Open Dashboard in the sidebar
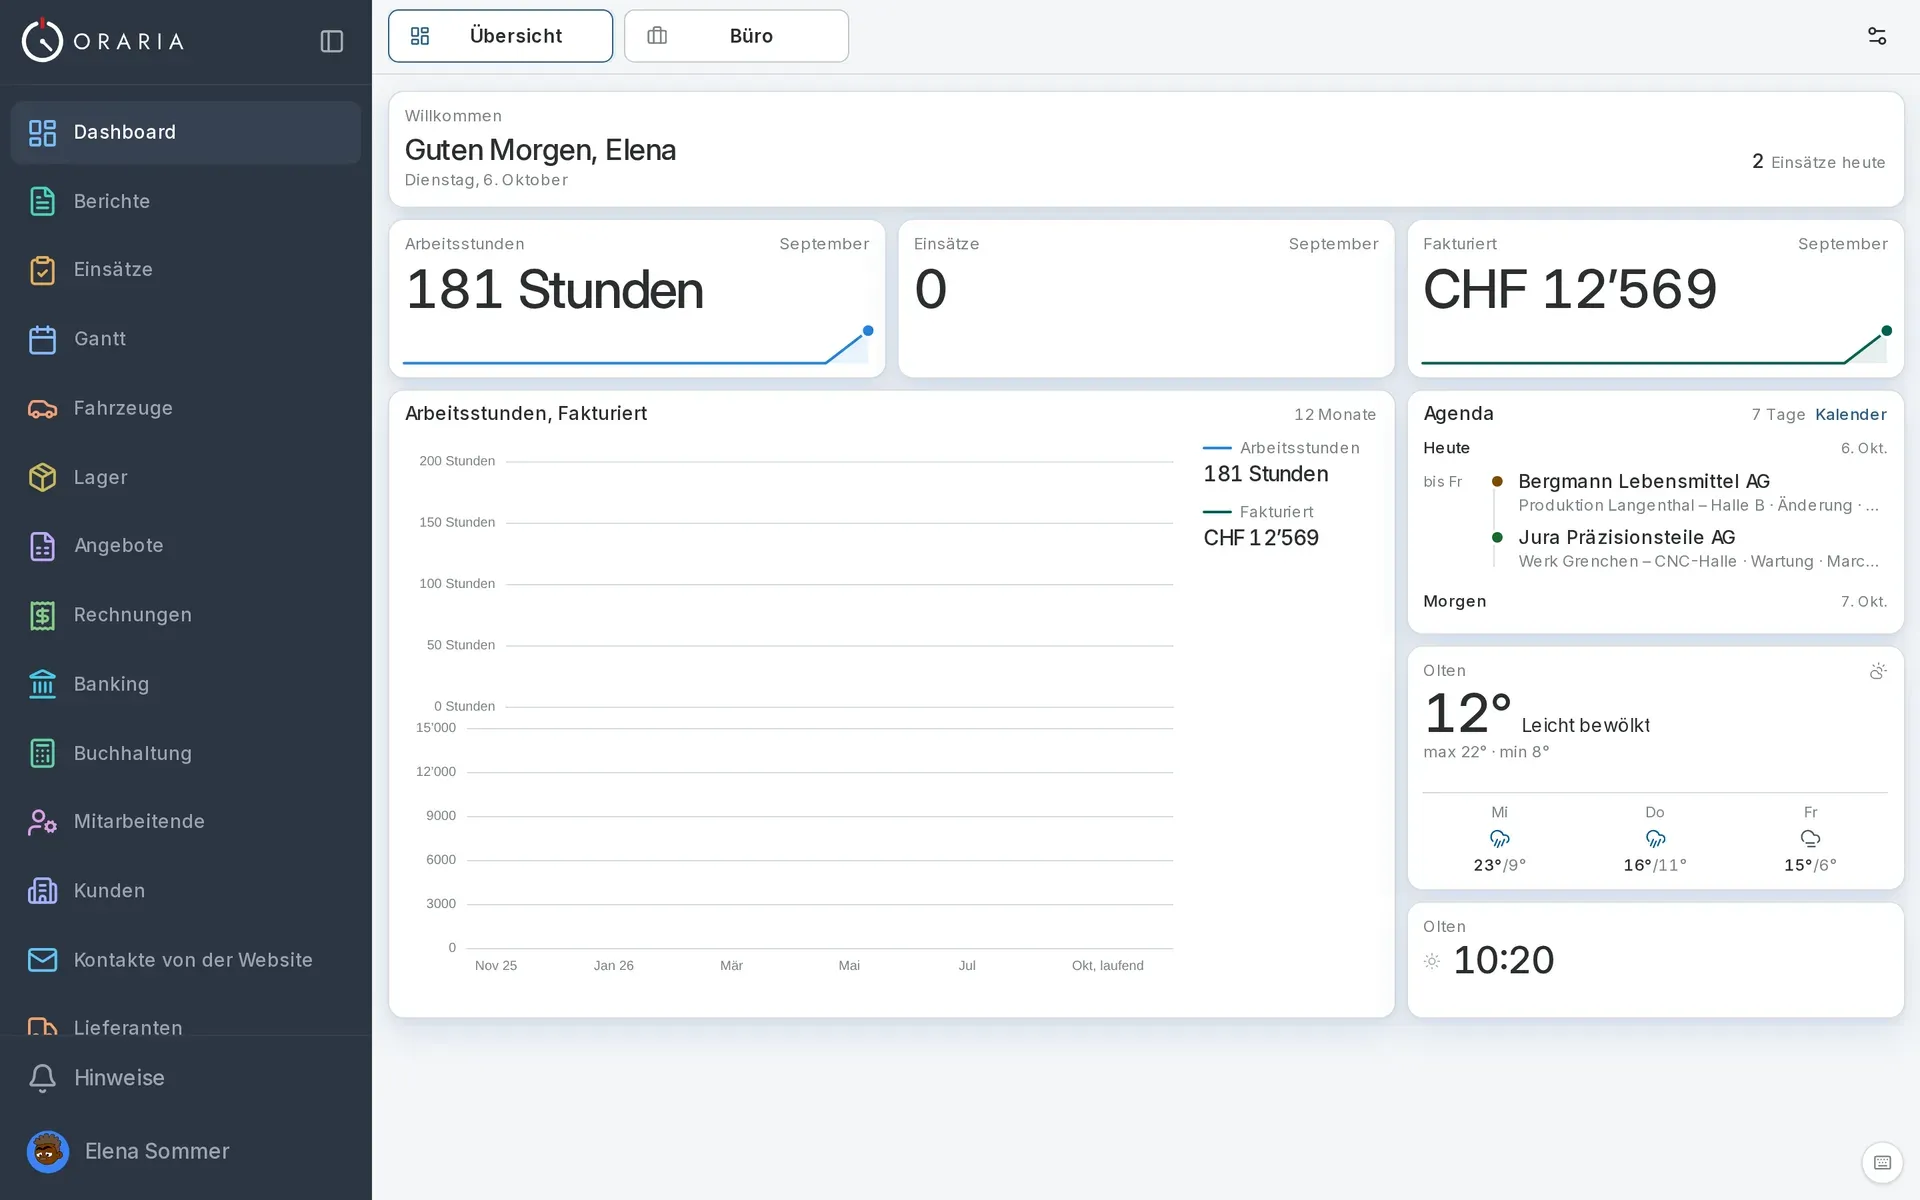 point(186,132)
